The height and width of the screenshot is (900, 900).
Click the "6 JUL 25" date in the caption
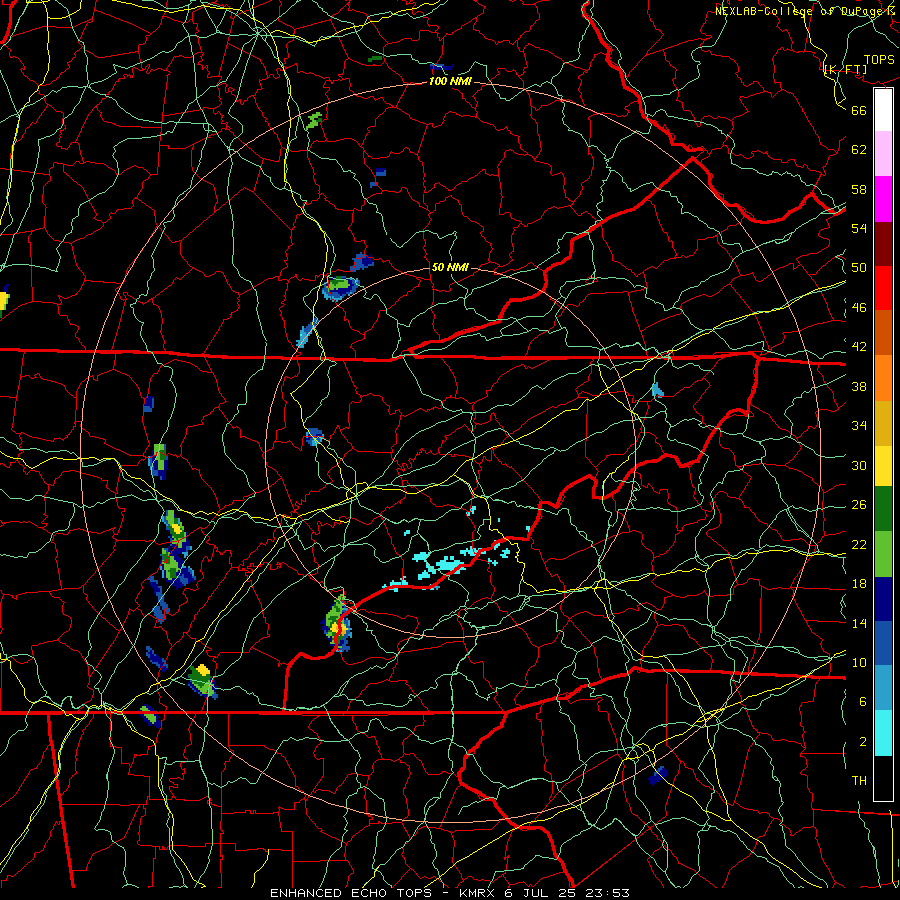tap(542, 893)
